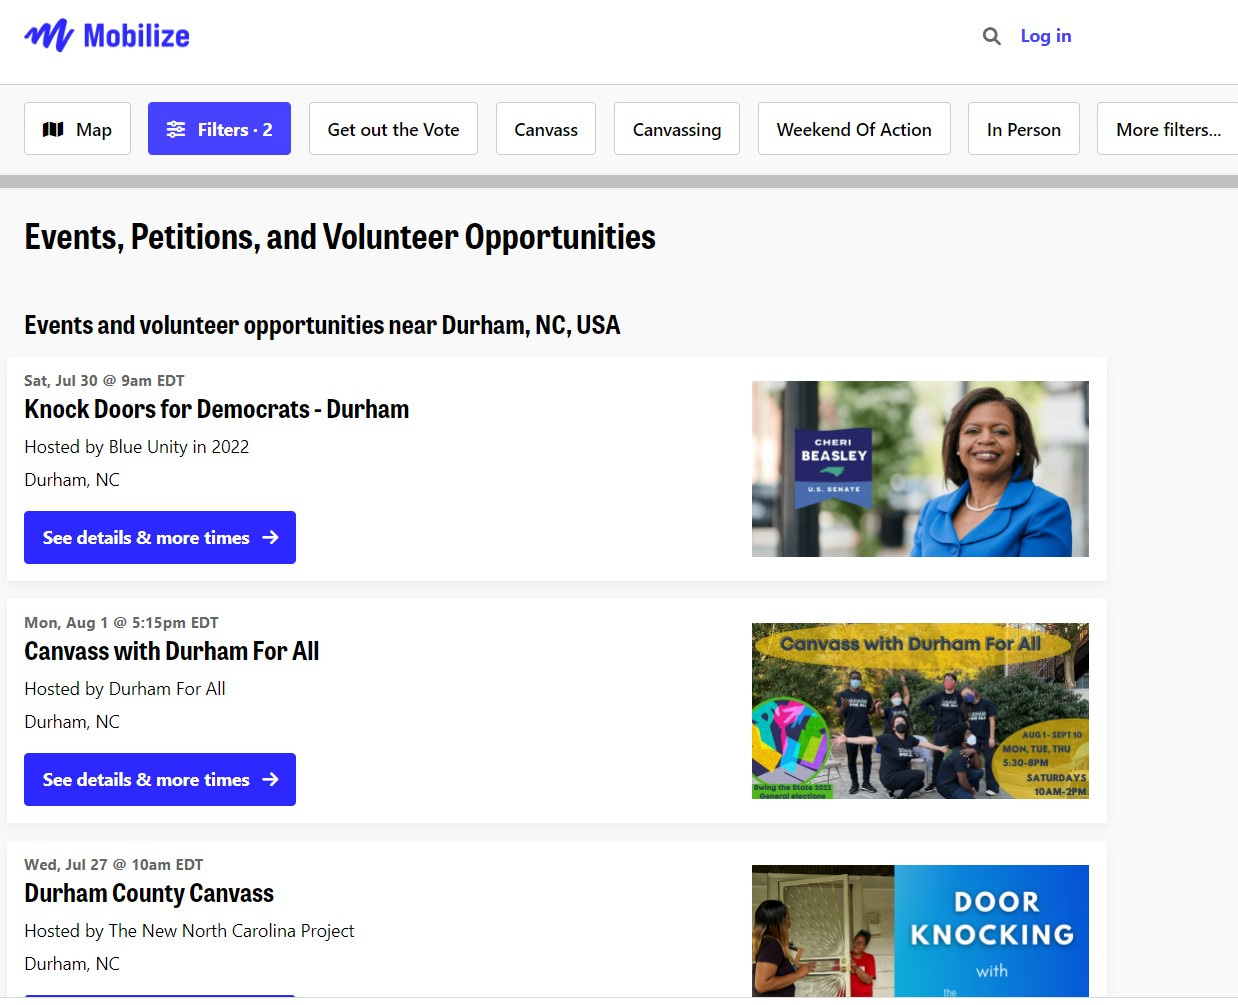Click 'Sat, Jul 30 @ 9am EDT' date
This screenshot has width=1238, height=1005.
(x=104, y=381)
